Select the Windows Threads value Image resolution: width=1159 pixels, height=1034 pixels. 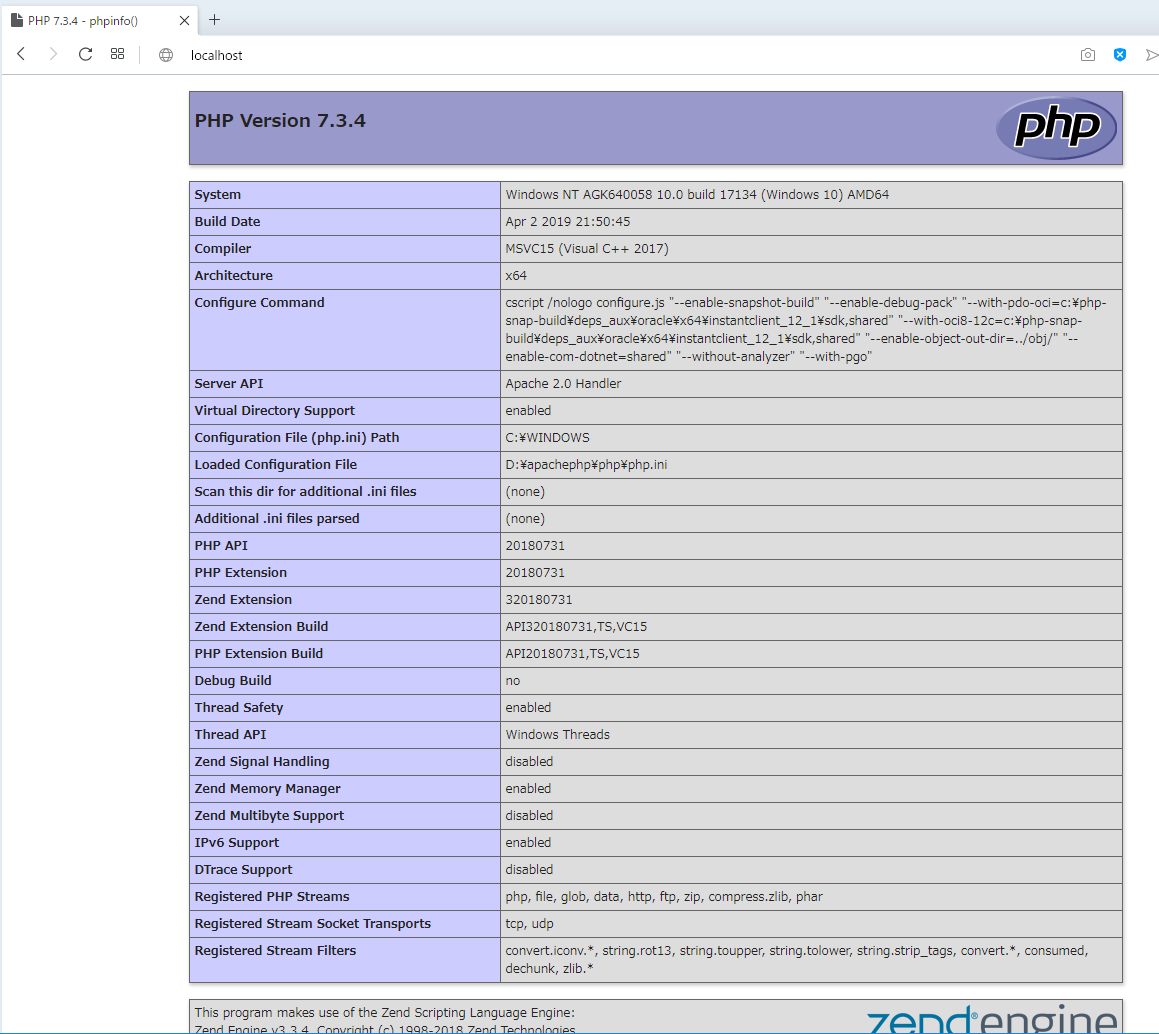[x=558, y=735]
